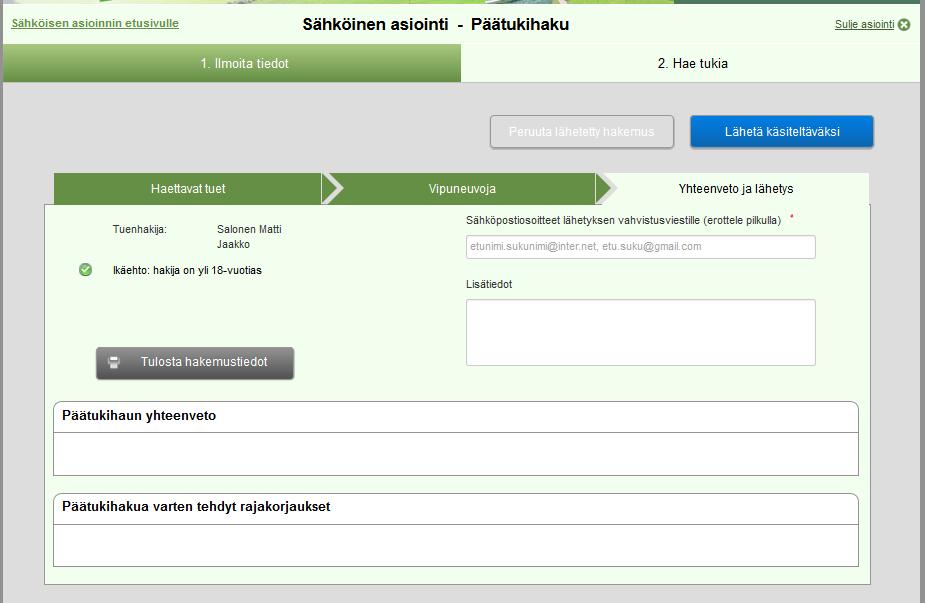Viewport: 925px width, 603px height.
Task: Focus the confirmation email addresses field
Action: (x=641, y=247)
